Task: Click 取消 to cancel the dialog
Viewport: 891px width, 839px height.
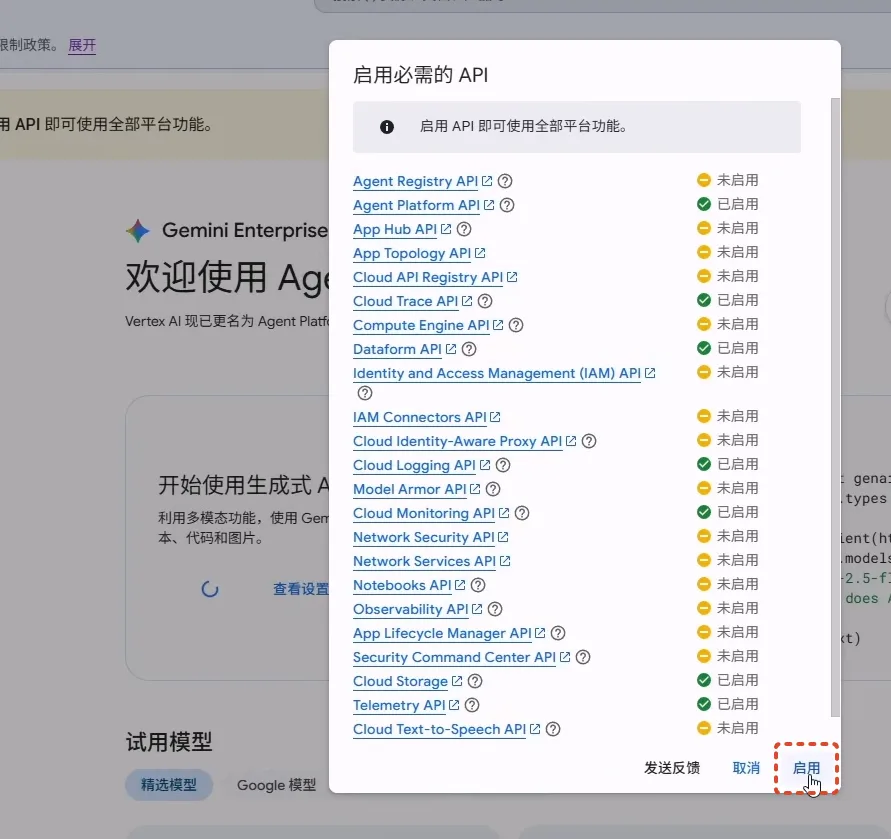Action: pyautogui.click(x=746, y=769)
